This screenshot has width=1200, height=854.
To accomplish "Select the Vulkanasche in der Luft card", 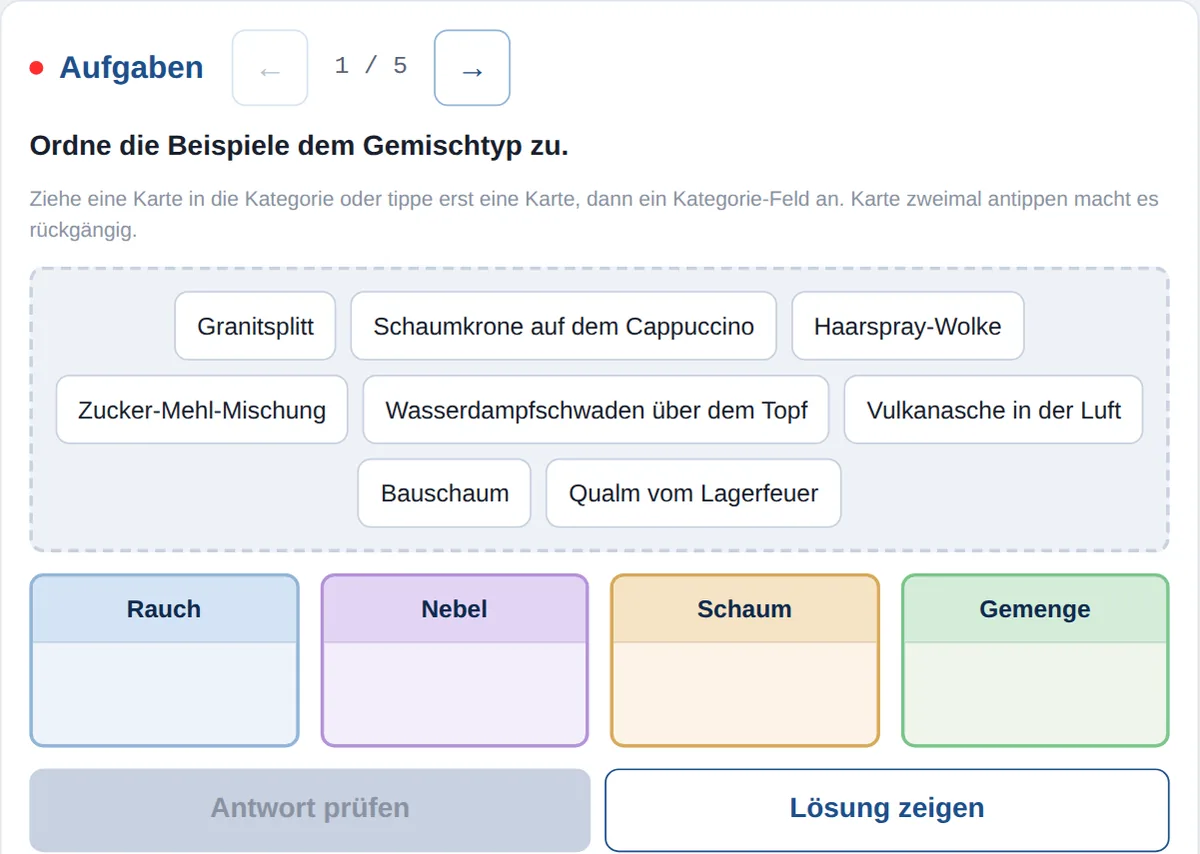I will pyautogui.click(x=993, y=410).
